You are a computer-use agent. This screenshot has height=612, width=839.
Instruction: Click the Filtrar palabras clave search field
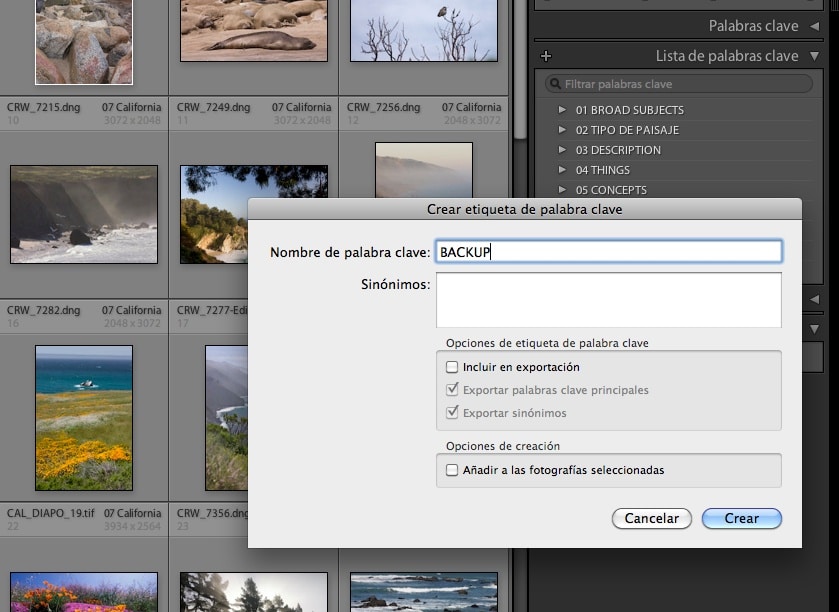[679, 84]
